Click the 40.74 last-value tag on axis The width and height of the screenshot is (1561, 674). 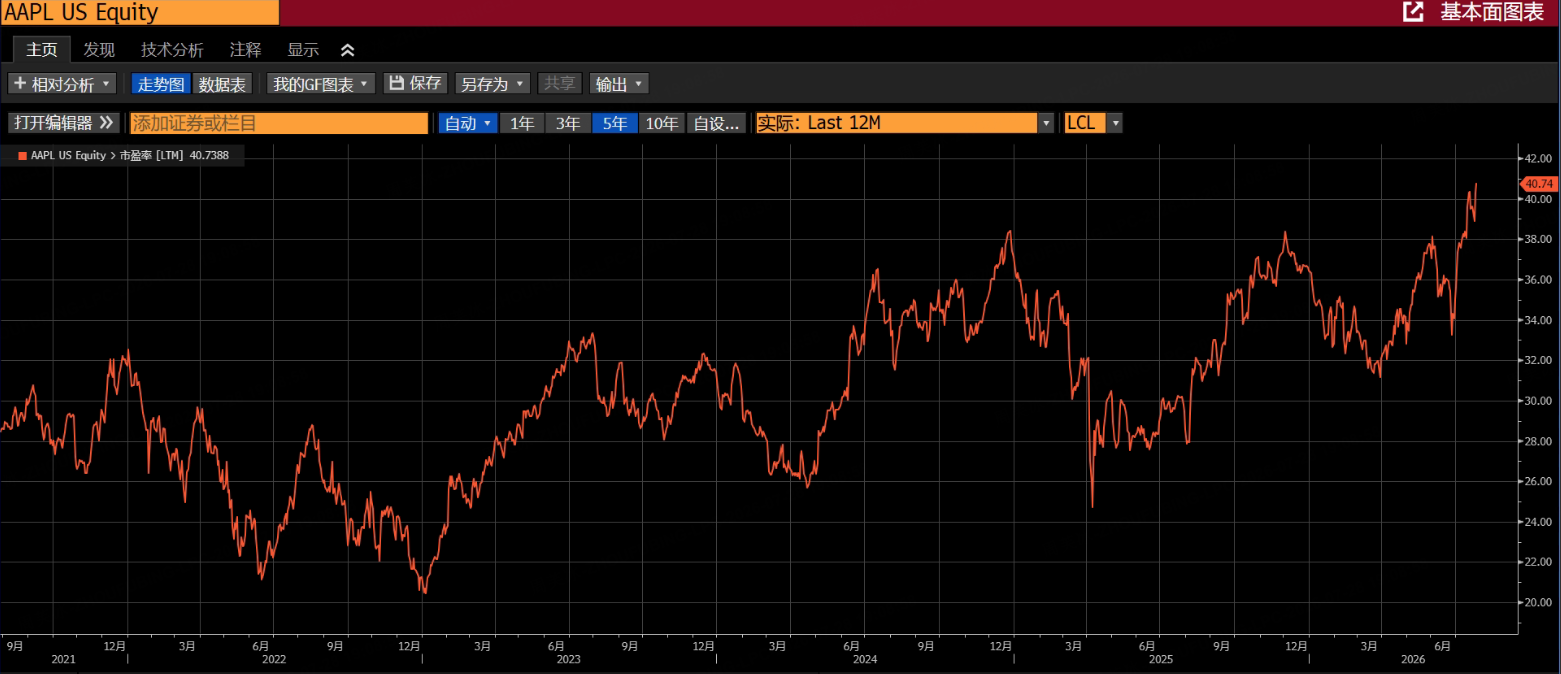(x=1539, y=184)
